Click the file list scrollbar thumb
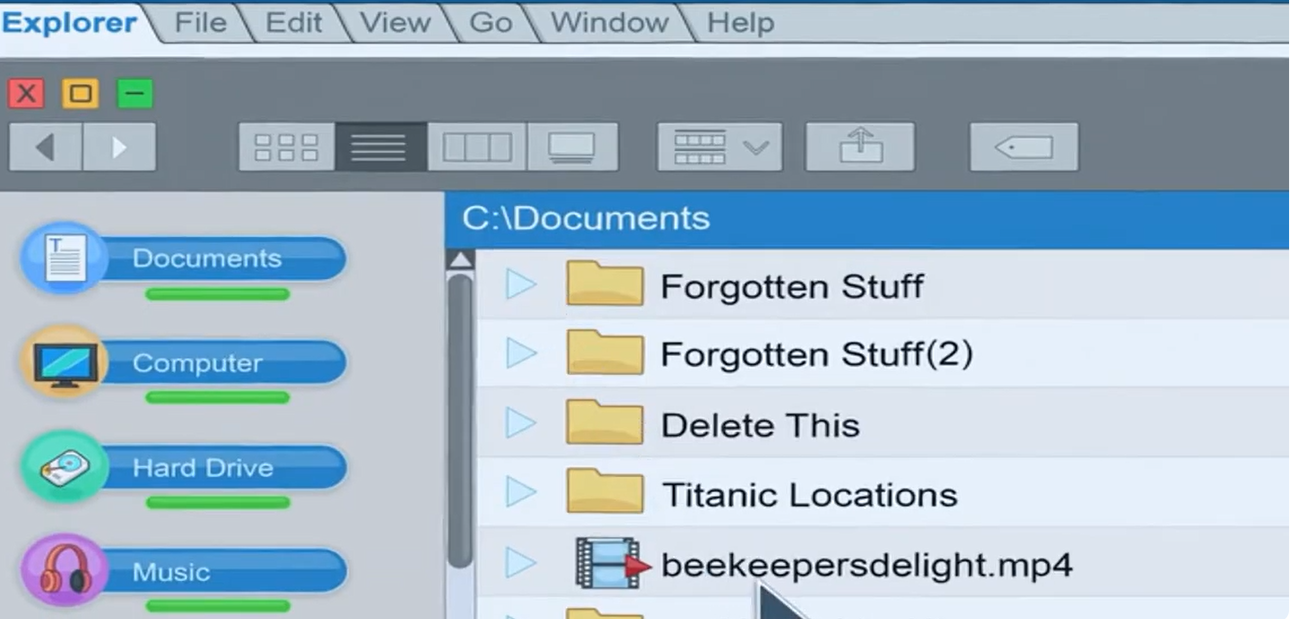 point(460,420)
